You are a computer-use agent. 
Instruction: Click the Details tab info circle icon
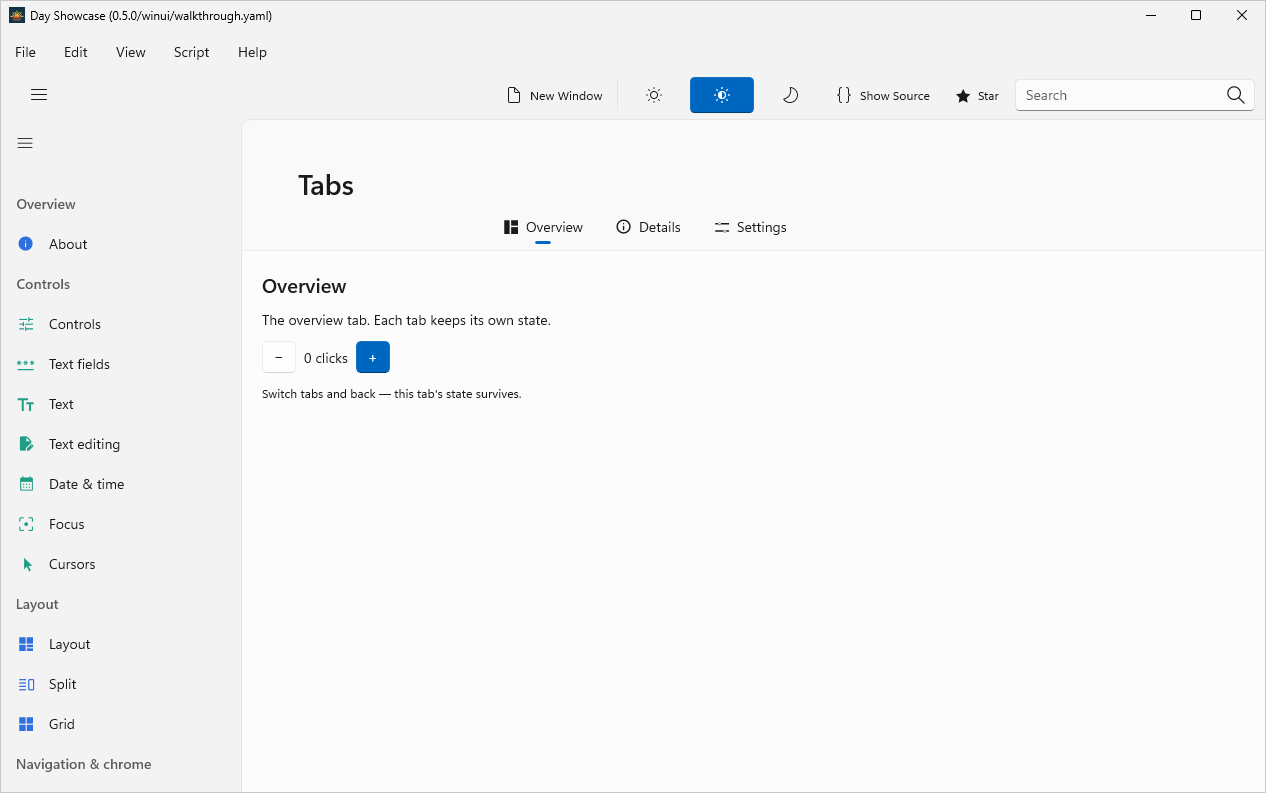click(624, 227)
